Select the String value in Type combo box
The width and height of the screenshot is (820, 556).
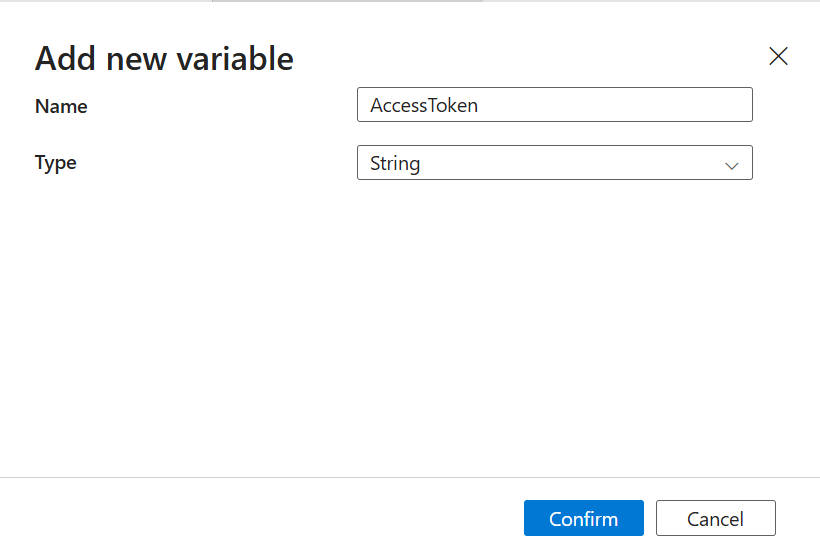coord(395,163)
